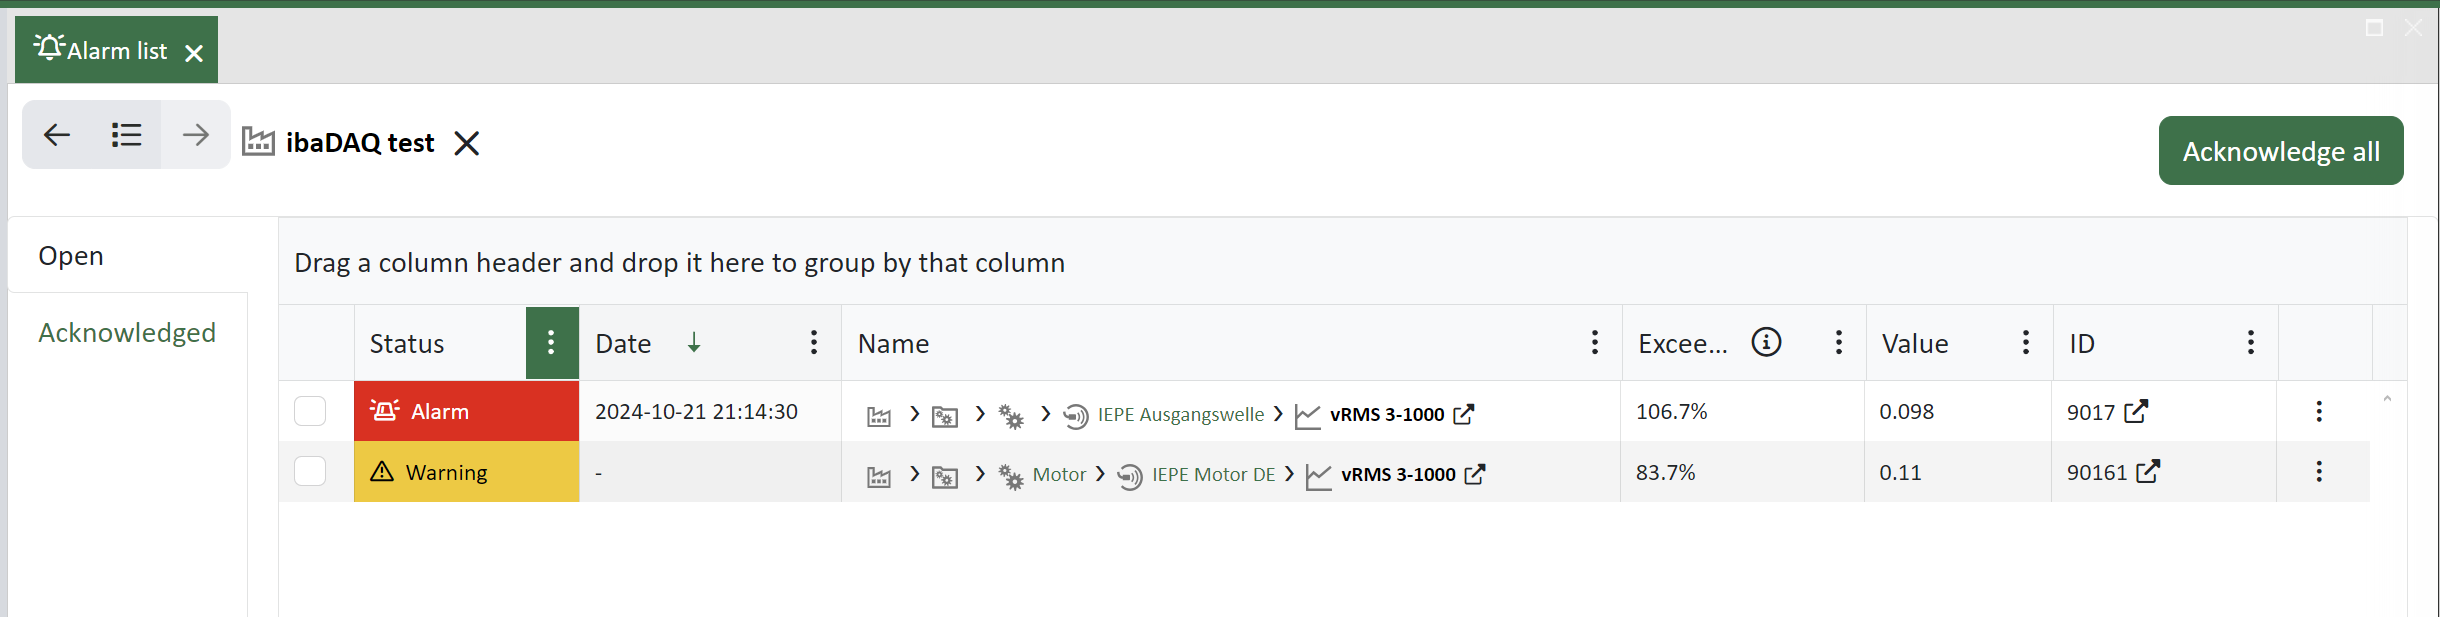Open the tree list view icon

pyautogui.click(x=126, y=135)
